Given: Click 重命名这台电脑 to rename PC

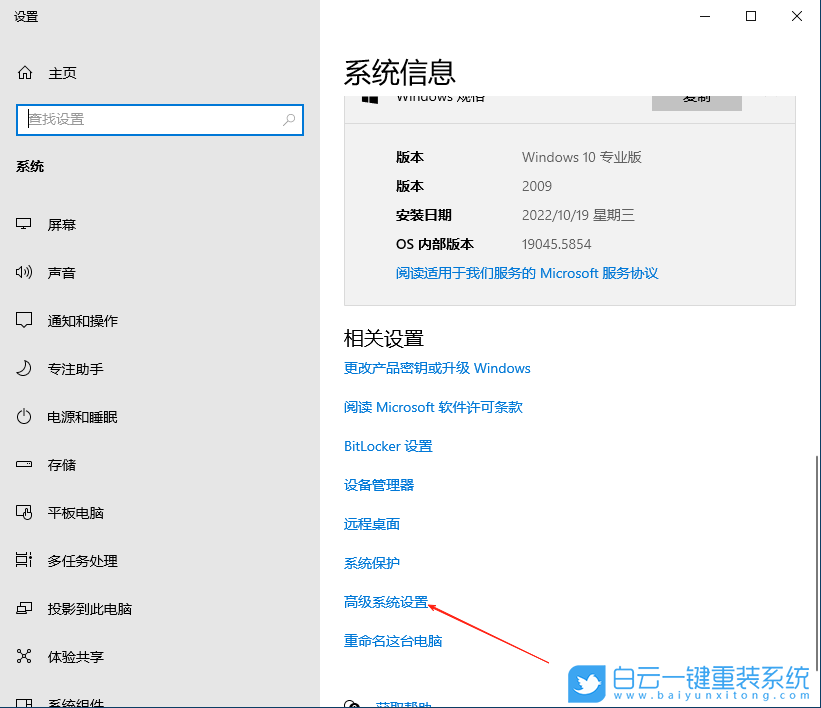Looking at the screenshot, I should pyautogui.click(x=394, y=640).
